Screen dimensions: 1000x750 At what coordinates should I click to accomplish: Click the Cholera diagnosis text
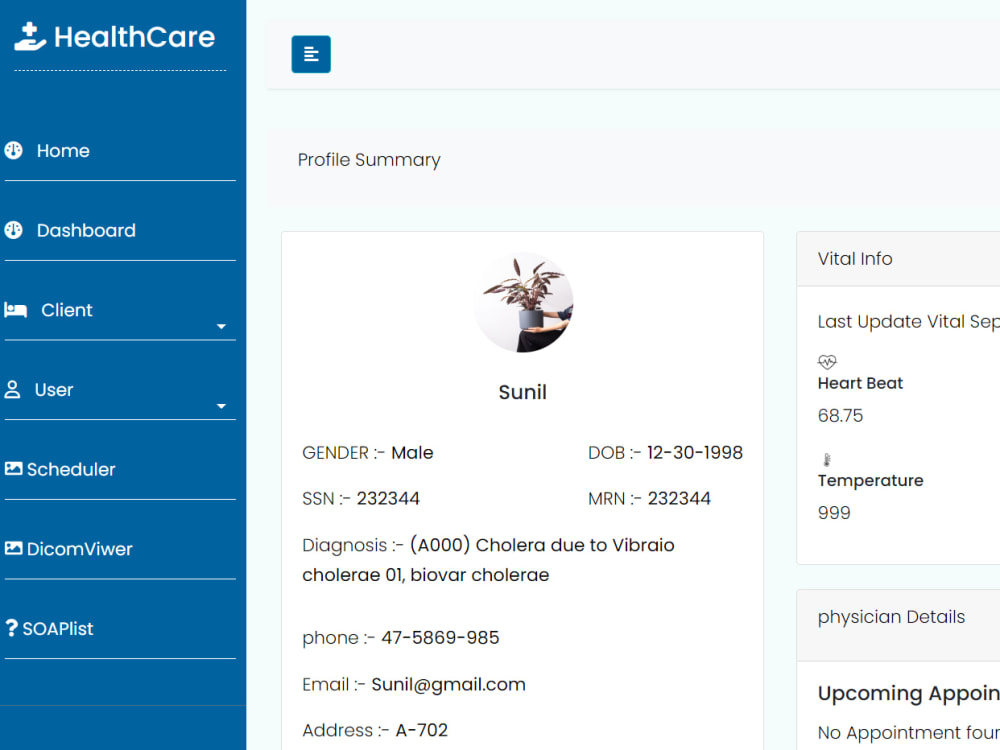pyautogui.click(x=488, y=560)
